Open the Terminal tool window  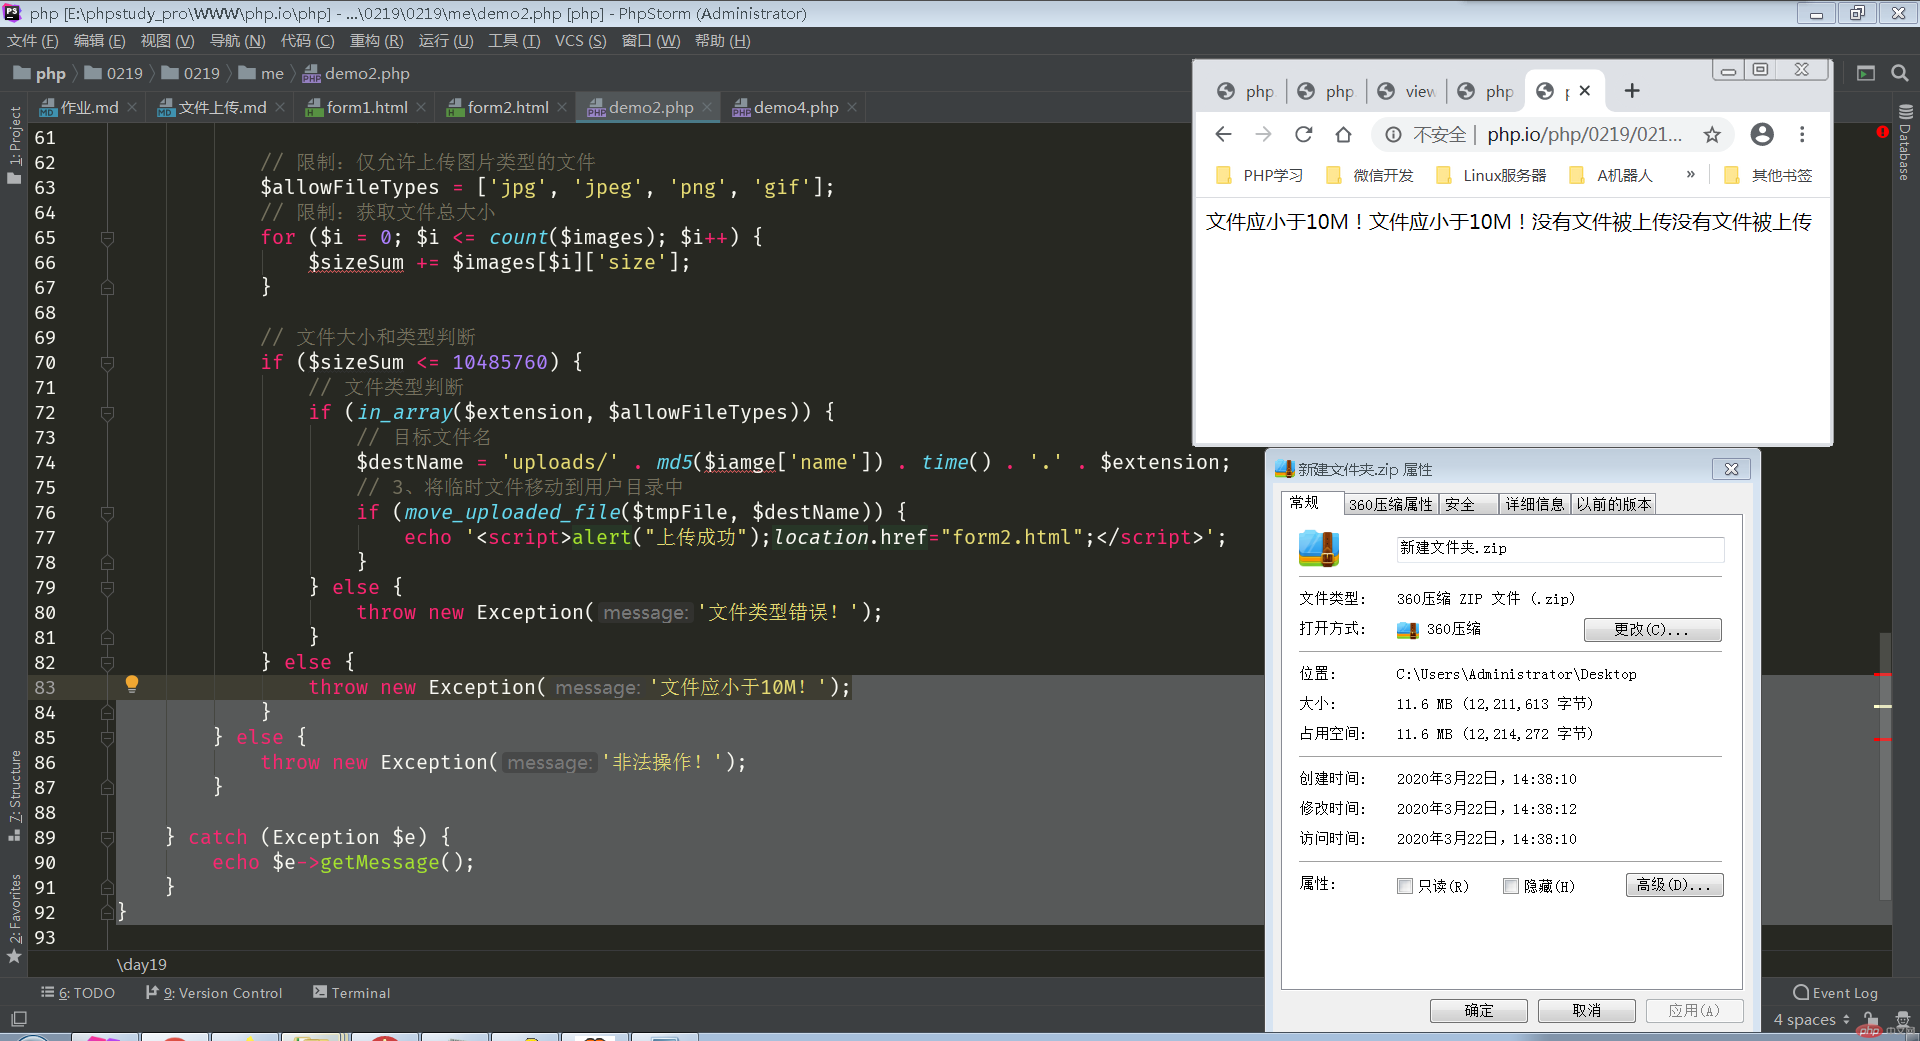coord(351,993)
